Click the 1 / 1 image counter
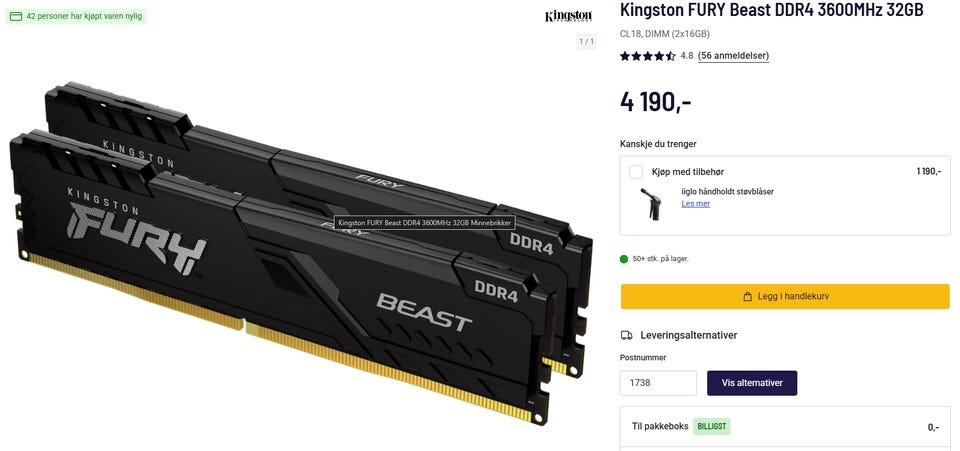This screenshot has width=960, height=451. coord(586,42)
